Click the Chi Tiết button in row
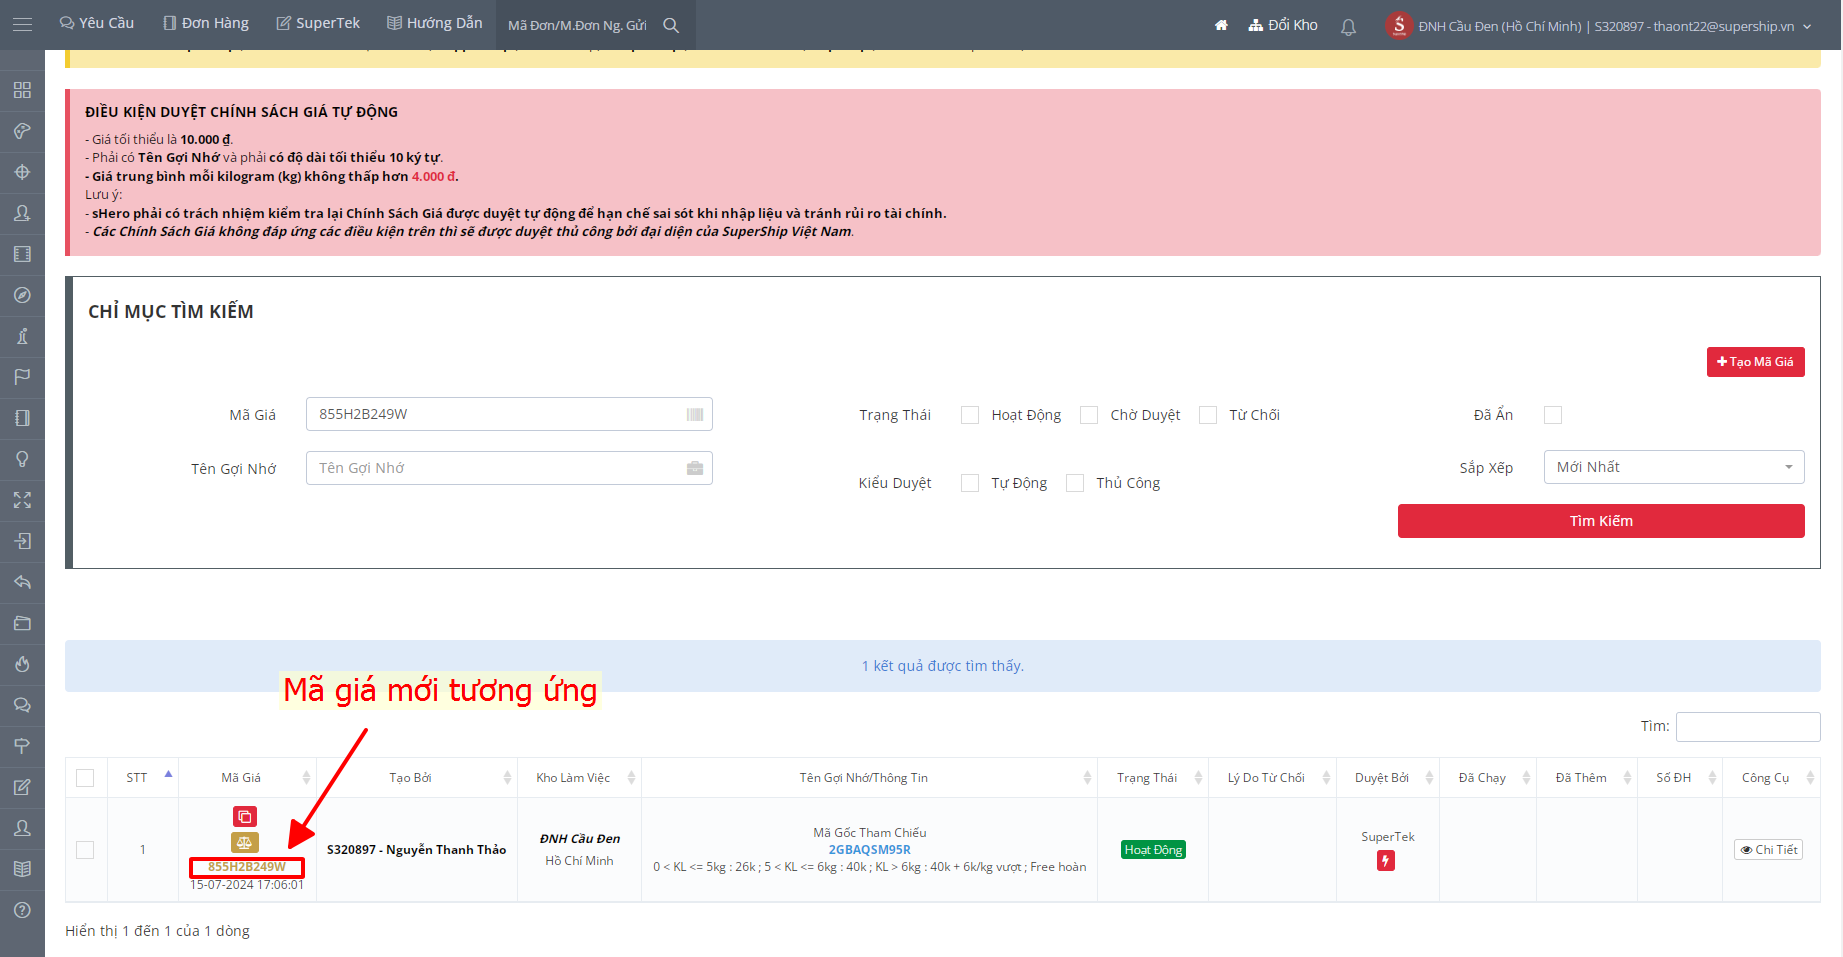This screenshot has height=957, width=1843. [1768, 850]
